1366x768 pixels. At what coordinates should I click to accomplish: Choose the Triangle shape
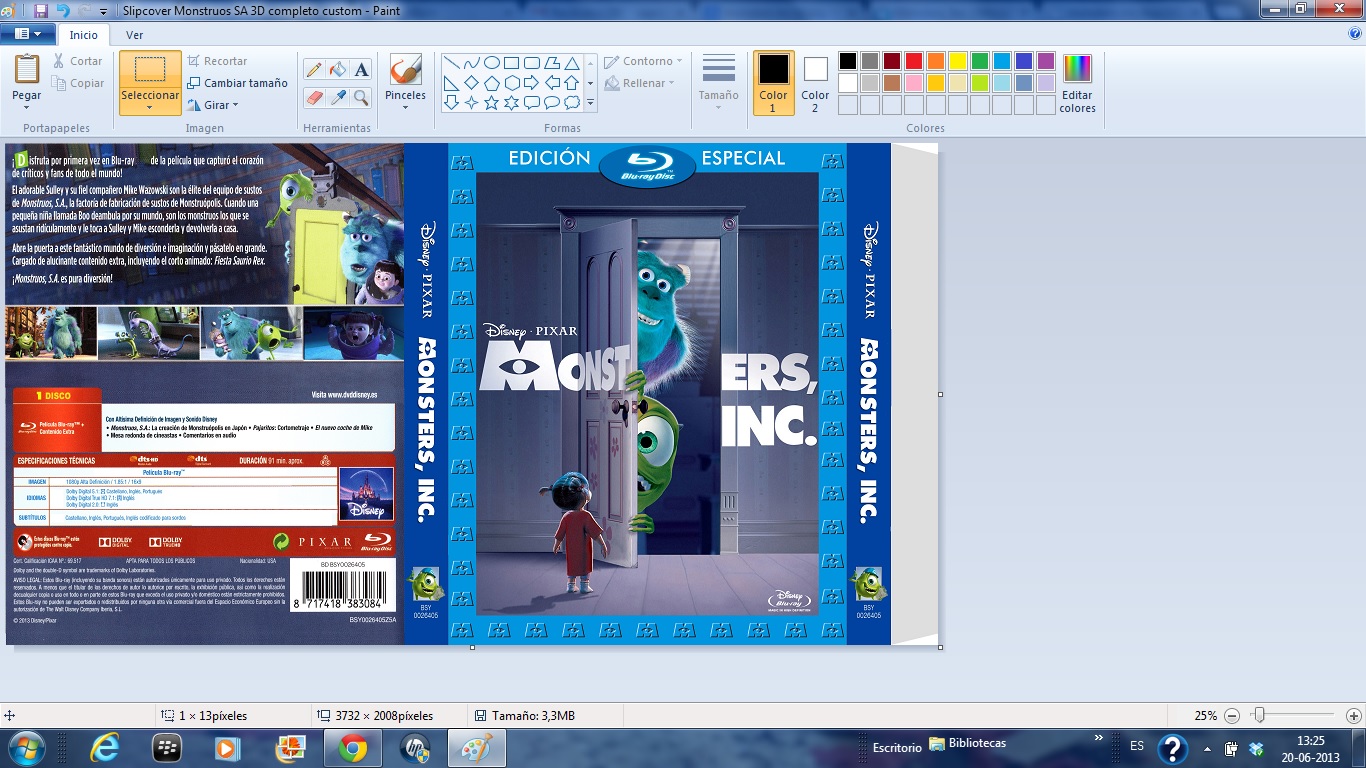pyautogui.click(x=571, y=63)
